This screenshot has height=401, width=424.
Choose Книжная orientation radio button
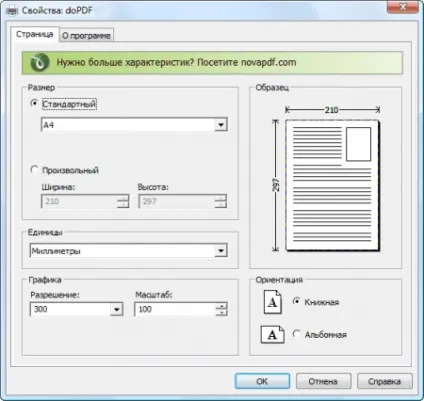(296, 301)
